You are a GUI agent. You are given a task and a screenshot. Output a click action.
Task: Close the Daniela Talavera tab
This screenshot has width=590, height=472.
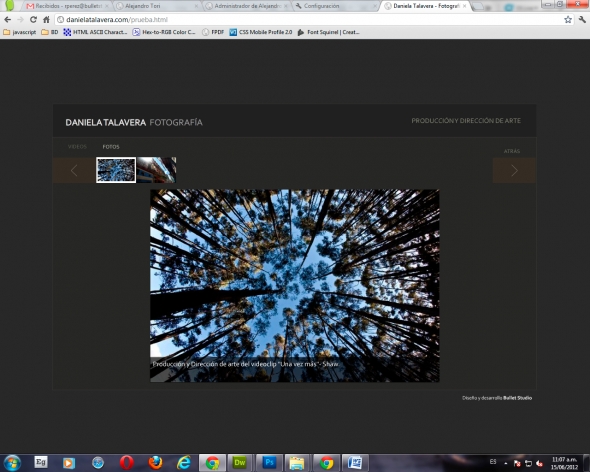465,6
